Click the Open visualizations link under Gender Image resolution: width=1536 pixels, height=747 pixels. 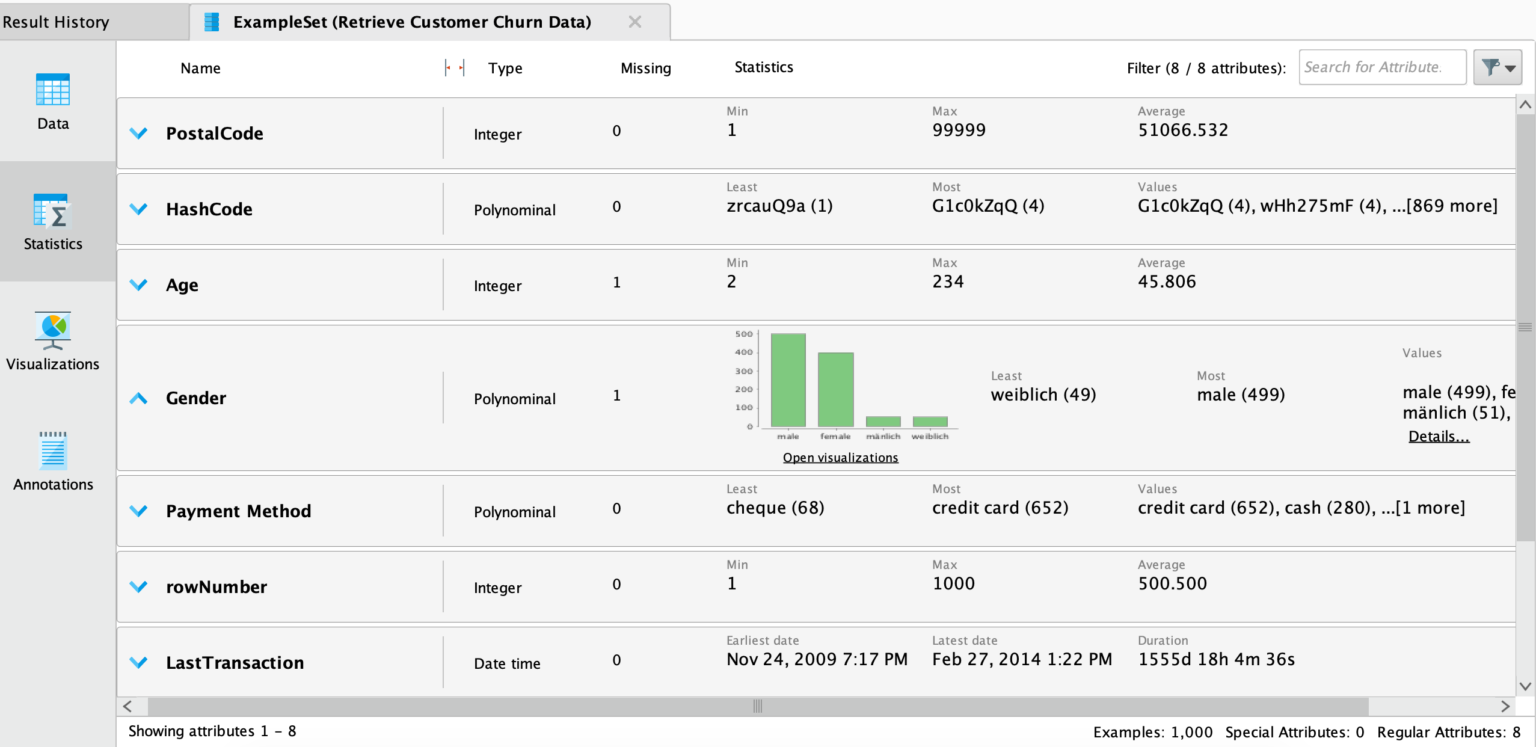(840, 457)
